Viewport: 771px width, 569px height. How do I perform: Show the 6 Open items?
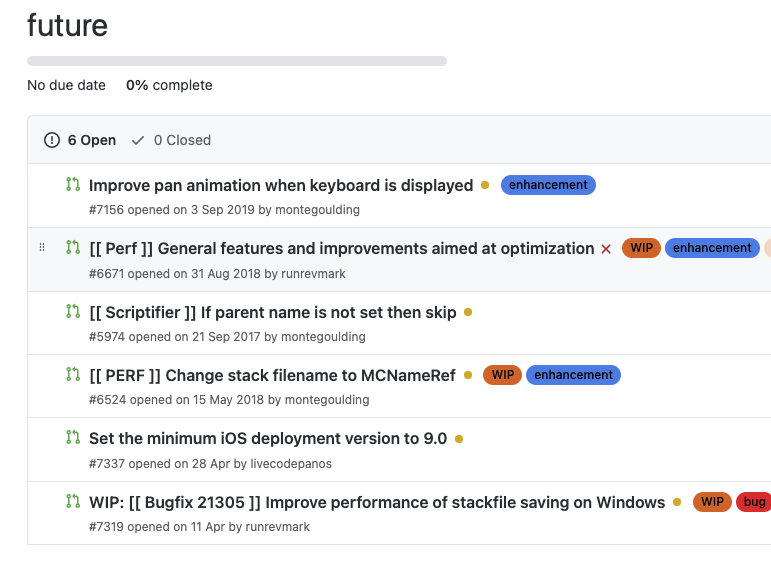(80, 140)
